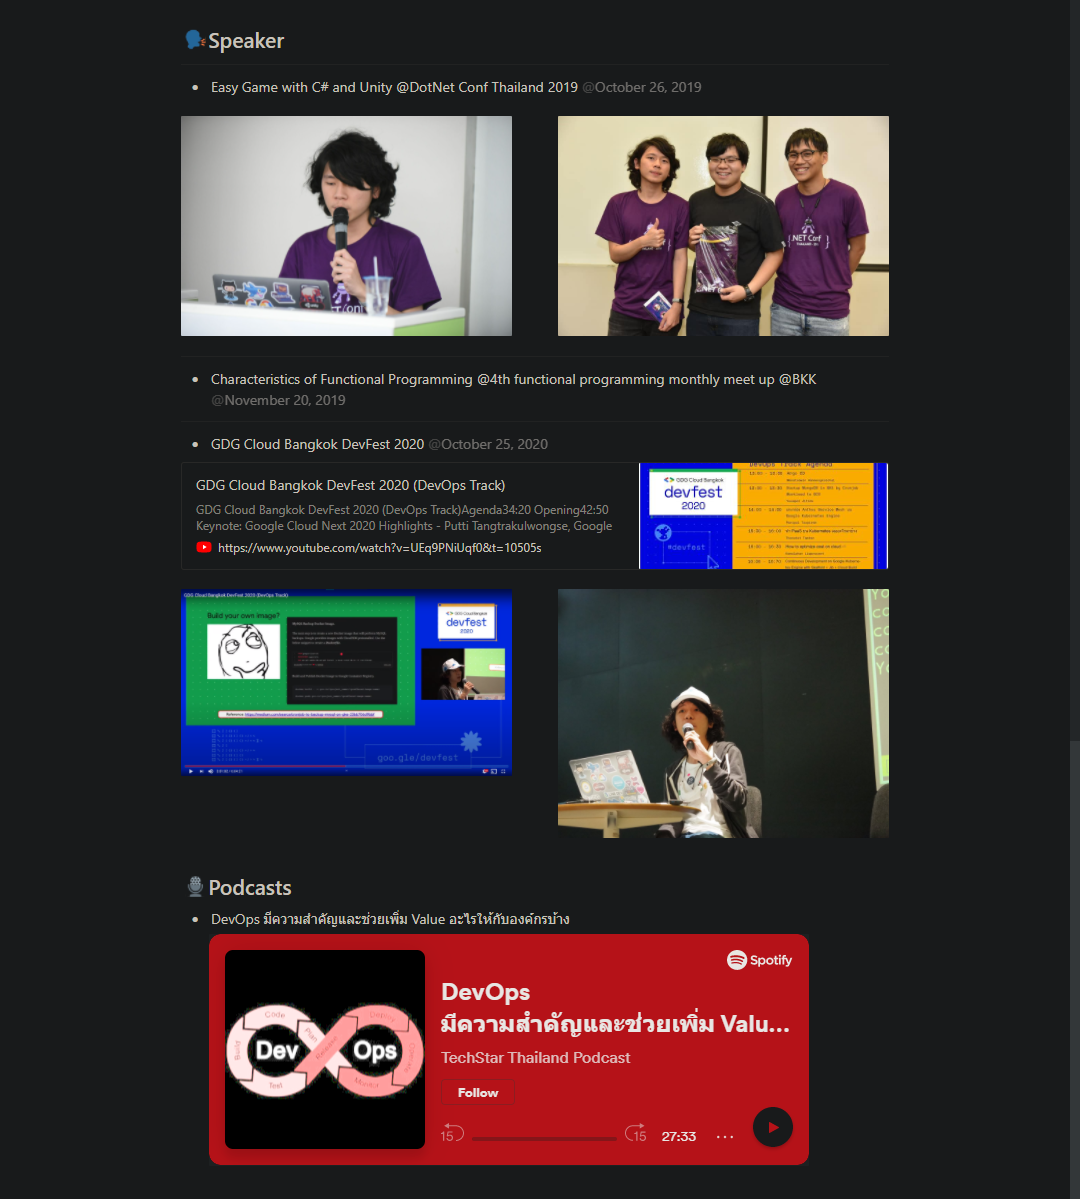Enter fullscreen on the DevFest video player
Viewport: 1080px width, 1199px height.
coord(504,771)
